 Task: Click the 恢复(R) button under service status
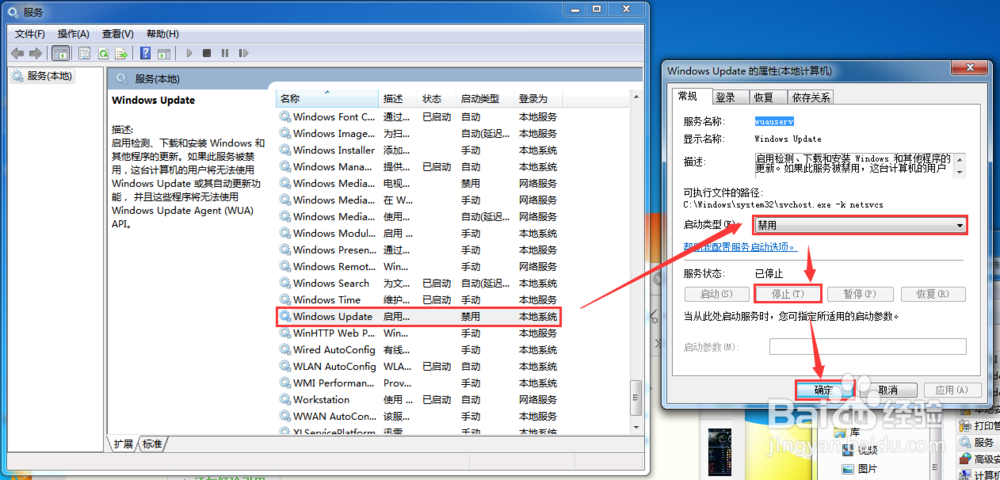933,294
